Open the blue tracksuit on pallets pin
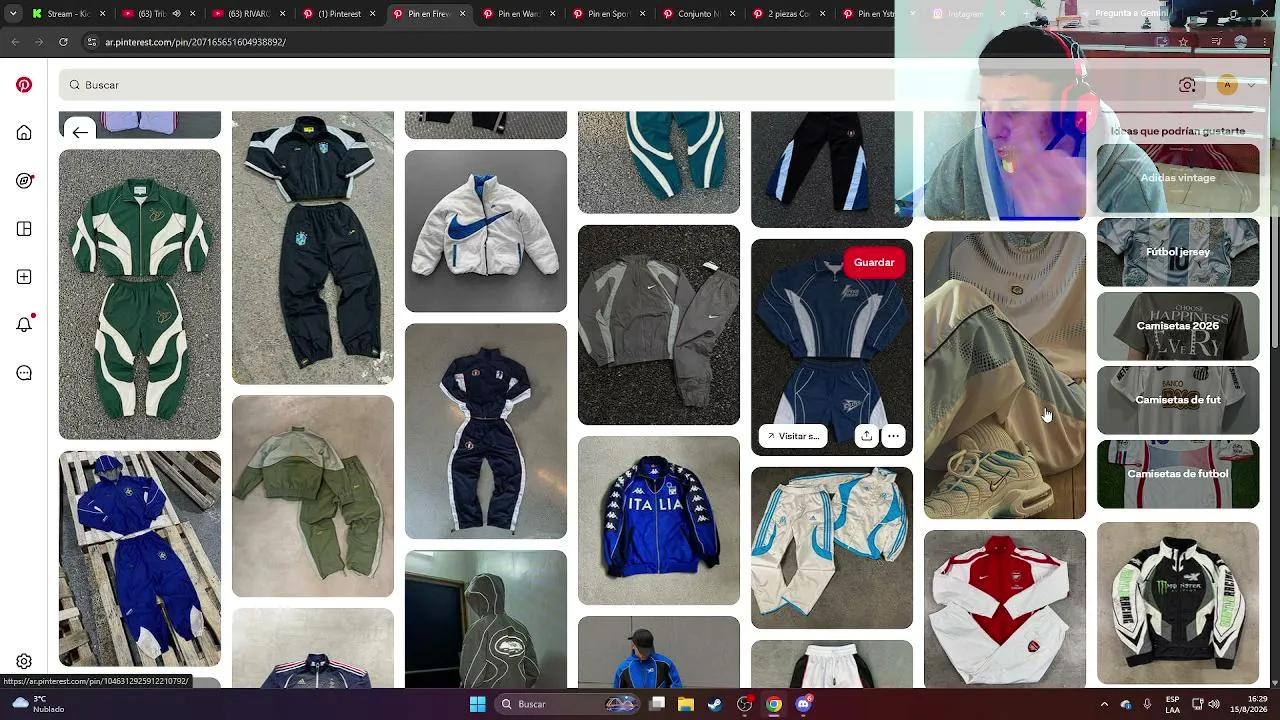 140,558
